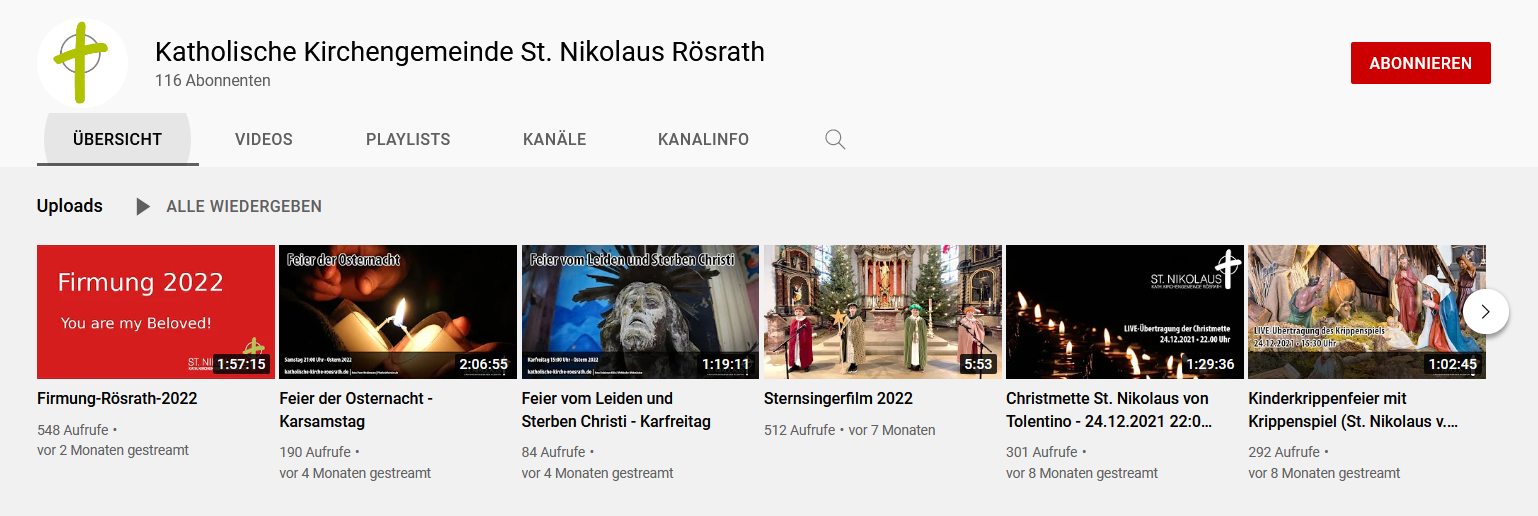Viewport: 1538px width, 516px height.
Task: Open the Christmette candles thumbnail
Action: [1125, 312]
